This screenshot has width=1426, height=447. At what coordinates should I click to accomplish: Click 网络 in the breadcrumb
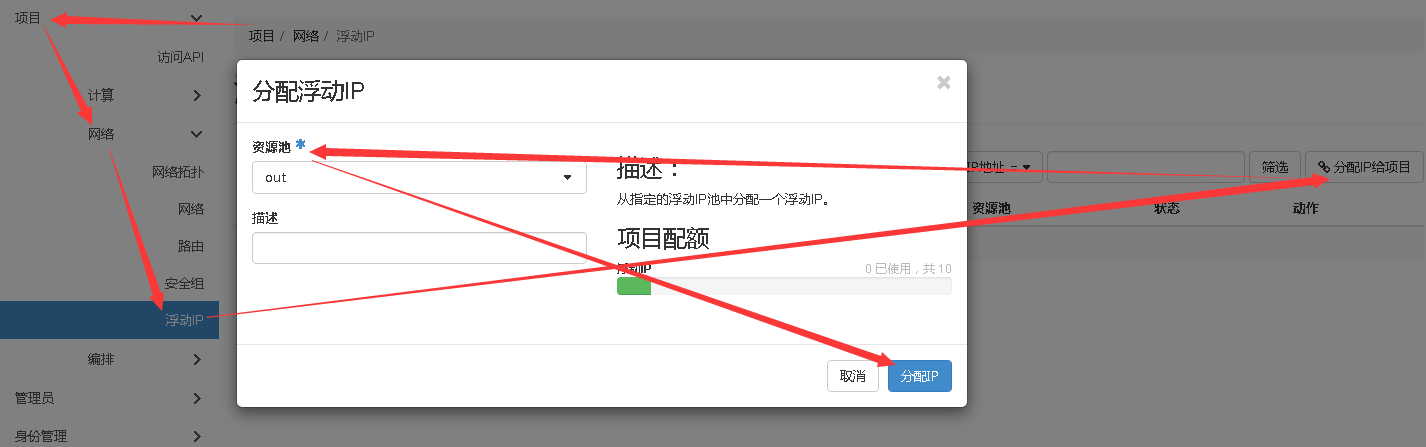pyautogui.click(x=306, y=35)
